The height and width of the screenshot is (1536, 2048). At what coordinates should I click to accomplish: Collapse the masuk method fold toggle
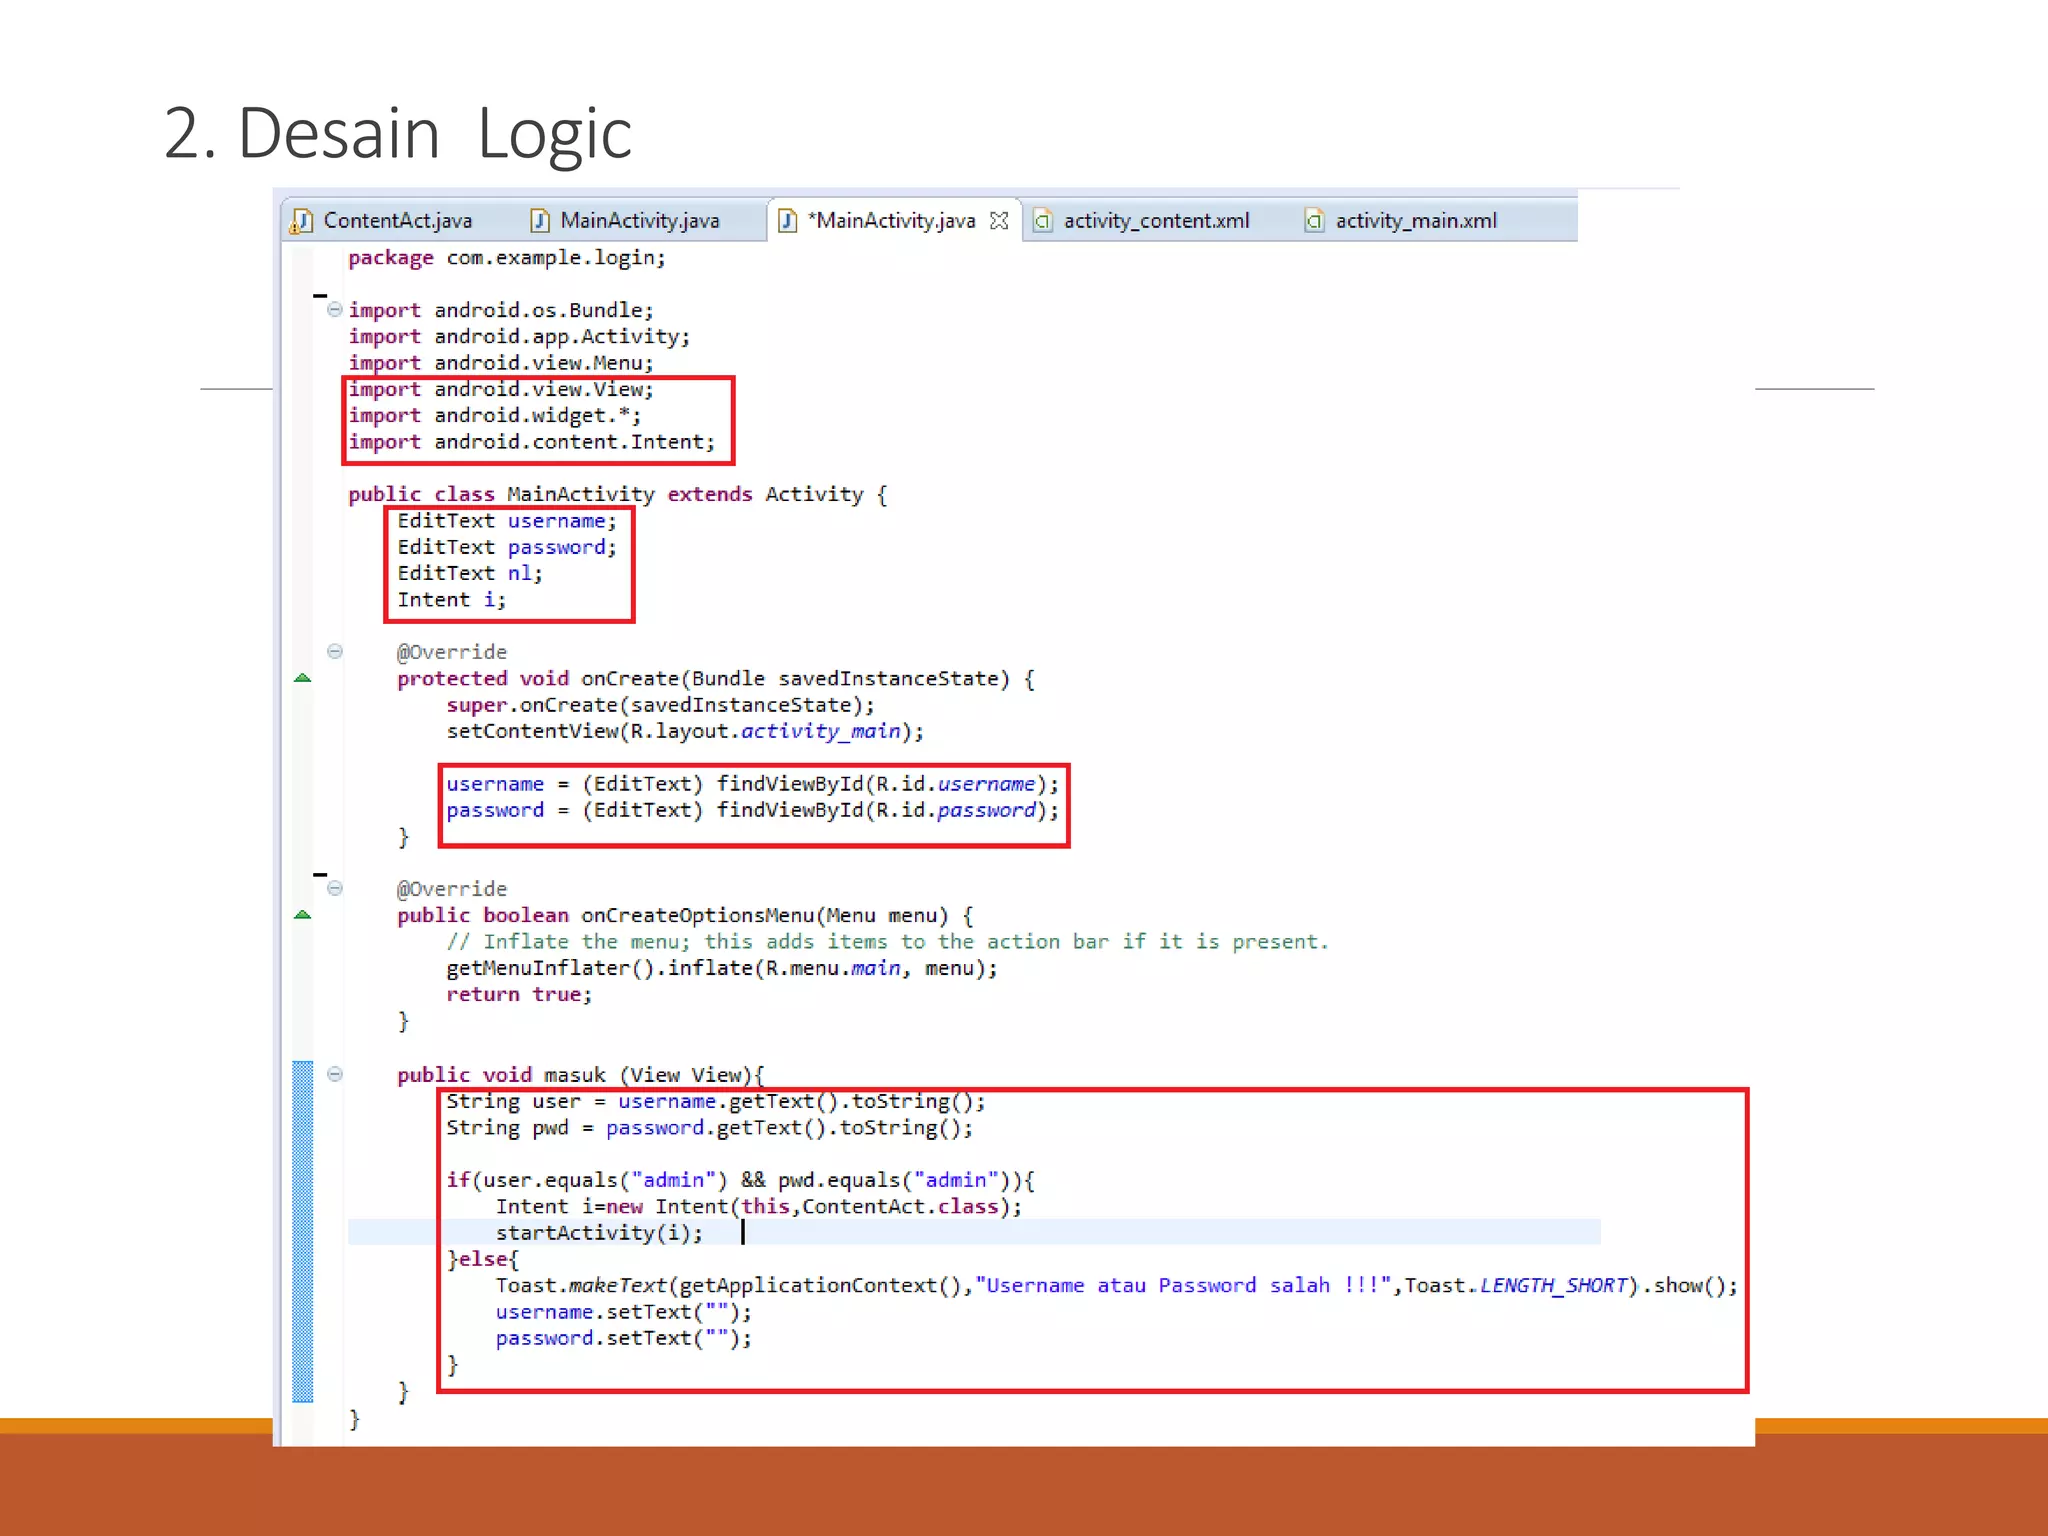point(335,1074)
